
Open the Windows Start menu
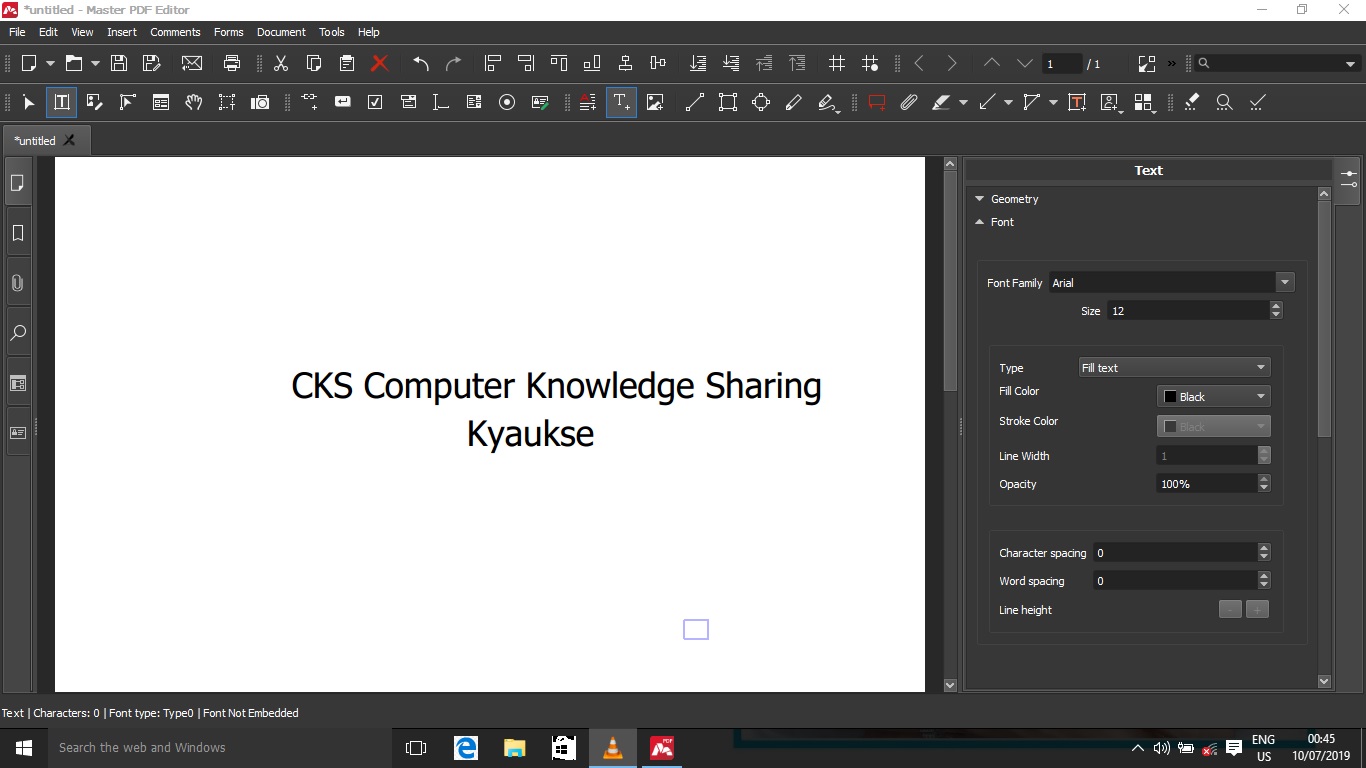tap(24, 747)
